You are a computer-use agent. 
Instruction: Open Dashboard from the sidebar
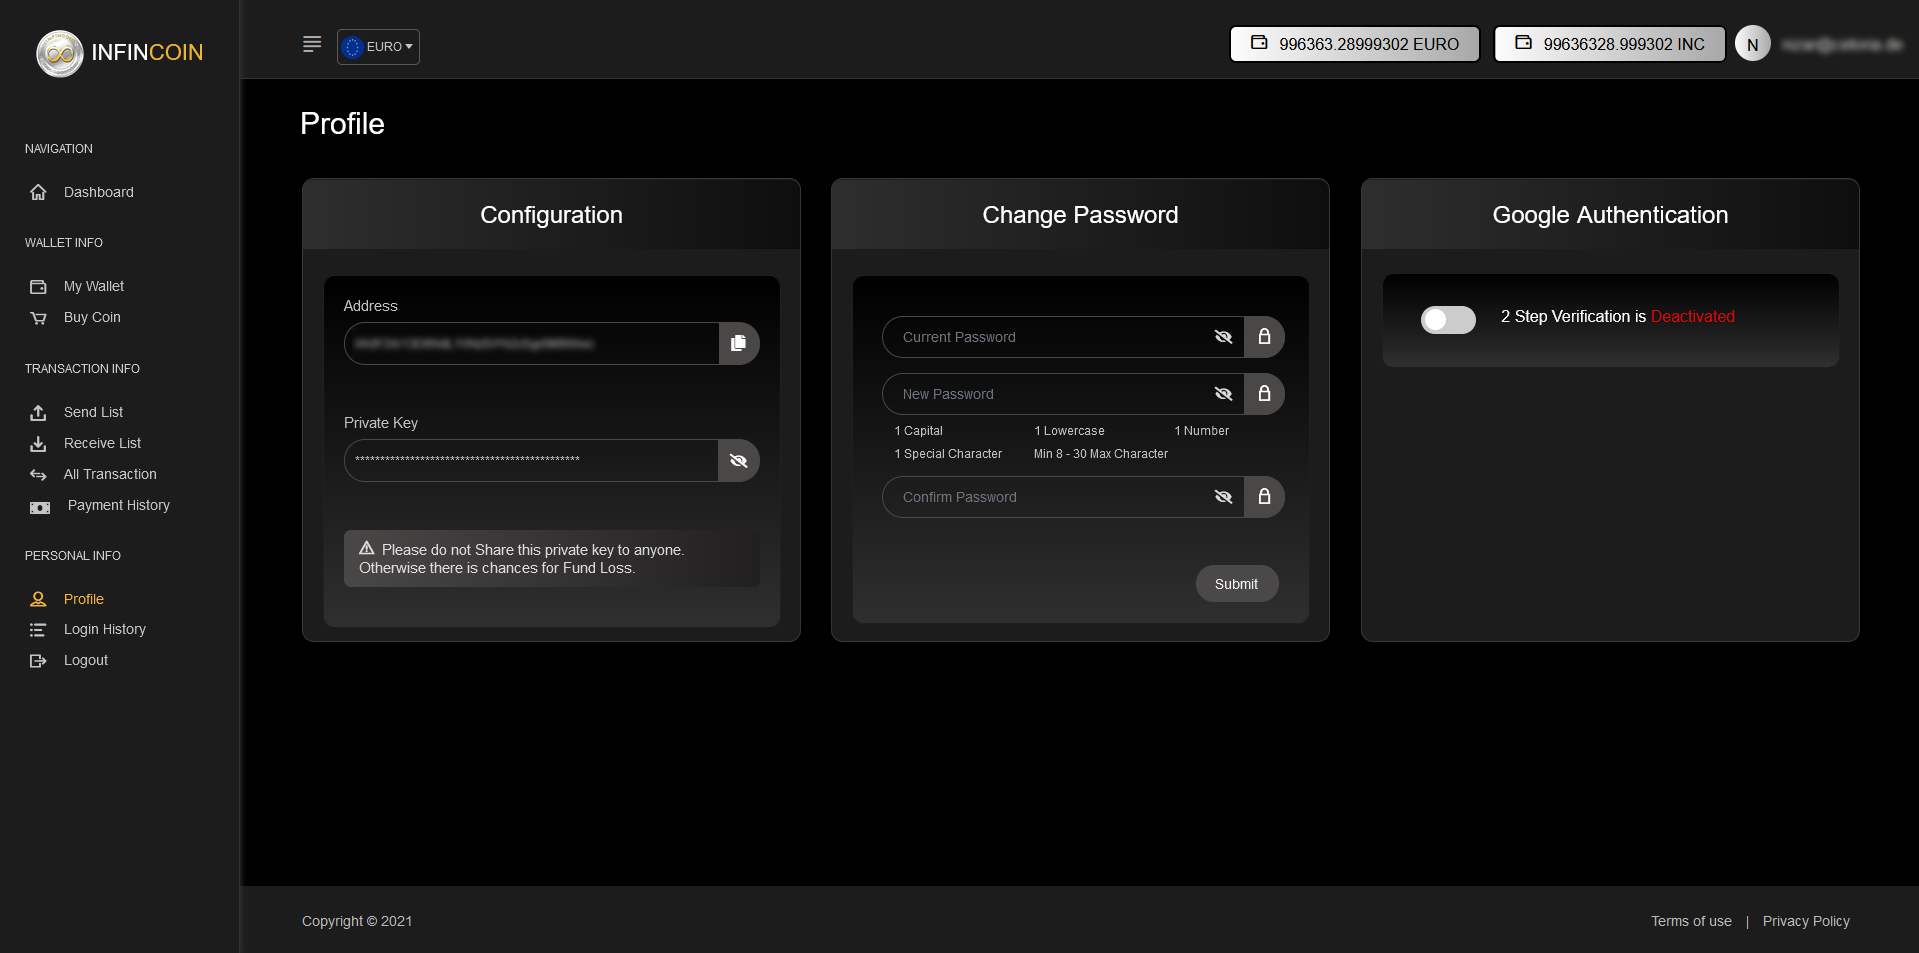pyautogui.click(x=98, y=192)
